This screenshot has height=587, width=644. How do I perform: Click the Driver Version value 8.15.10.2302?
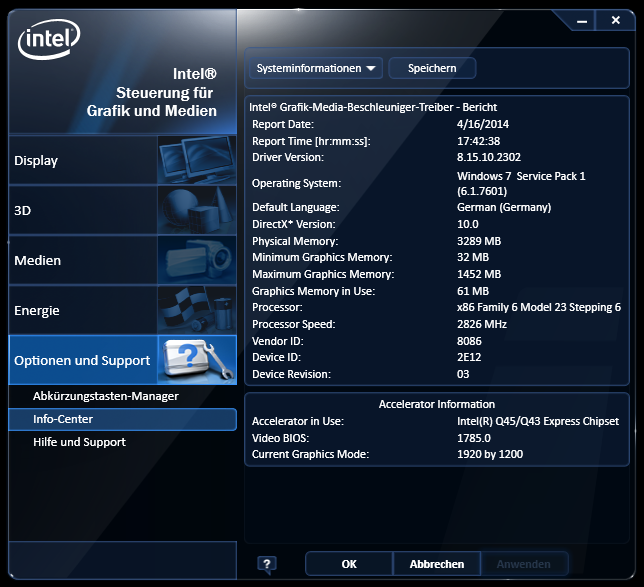pyautogui.click(x=489, y=157)
